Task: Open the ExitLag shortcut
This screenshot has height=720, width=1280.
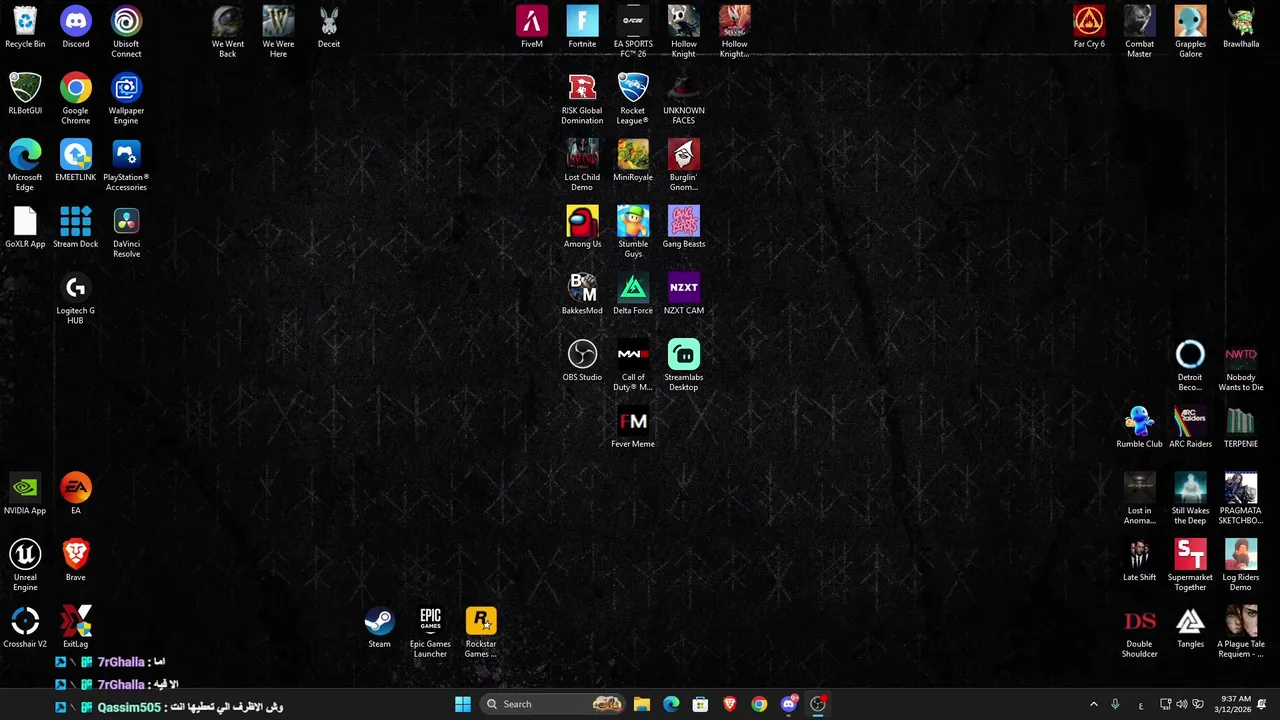Action: (76, 628)
